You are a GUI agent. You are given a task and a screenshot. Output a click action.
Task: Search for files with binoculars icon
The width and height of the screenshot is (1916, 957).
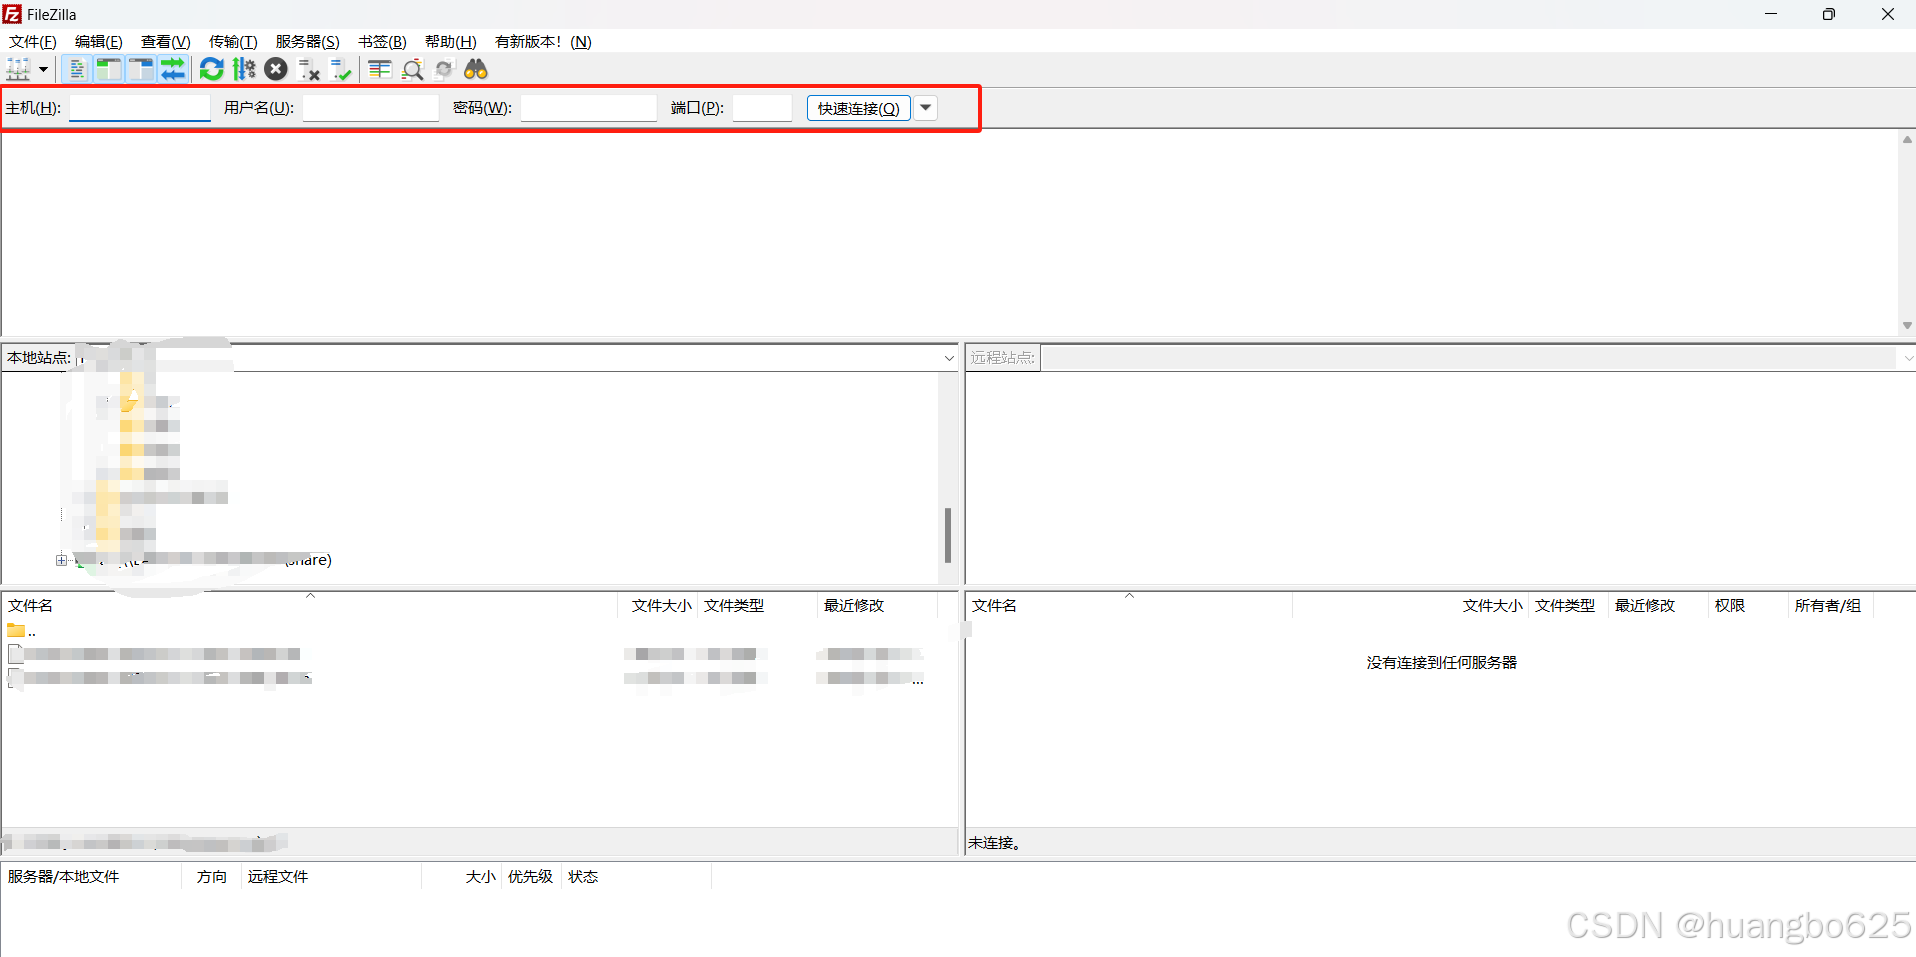(x=476, y=69)
